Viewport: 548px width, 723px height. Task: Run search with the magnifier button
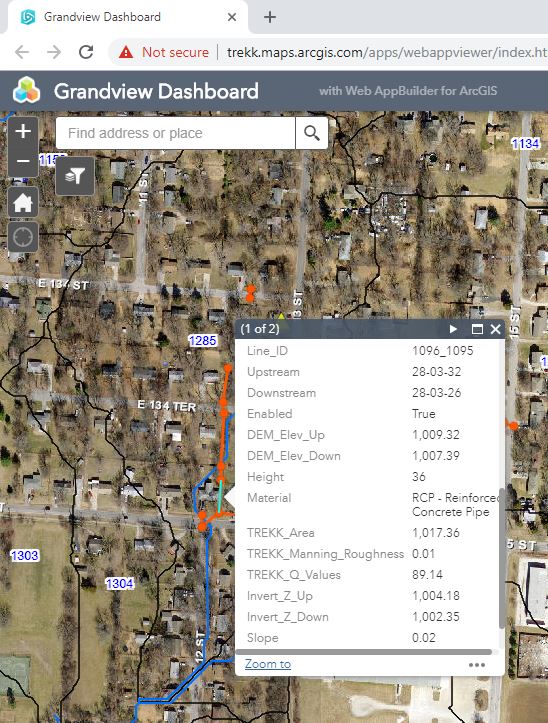click(x=312, y=133)
